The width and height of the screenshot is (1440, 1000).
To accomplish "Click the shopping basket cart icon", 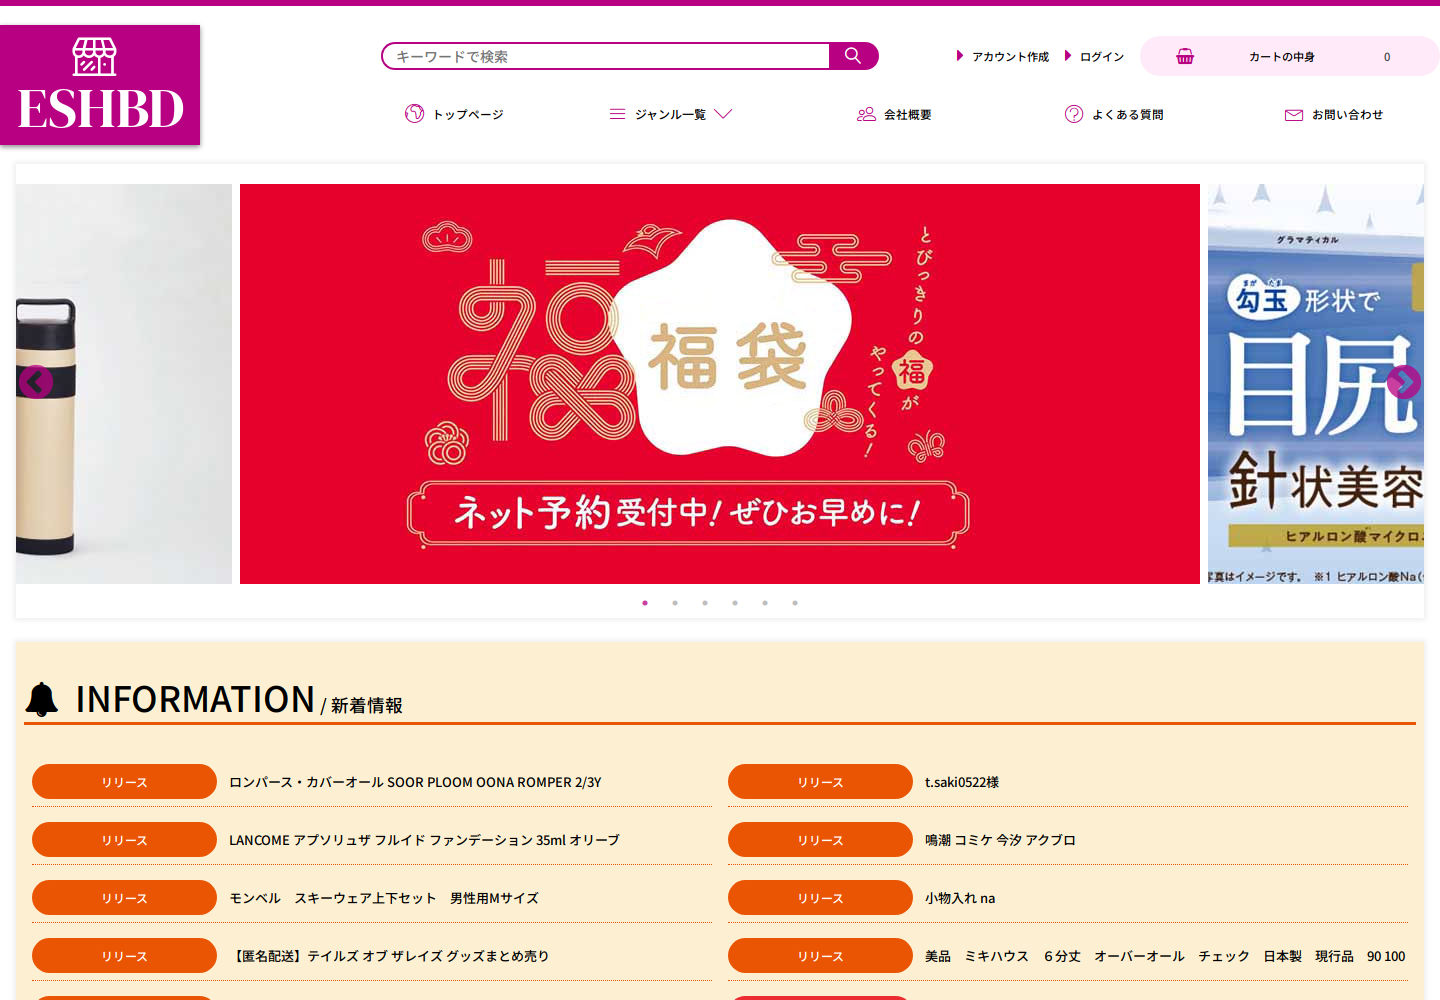I will pyautogui.click(x=1185, y=56).
